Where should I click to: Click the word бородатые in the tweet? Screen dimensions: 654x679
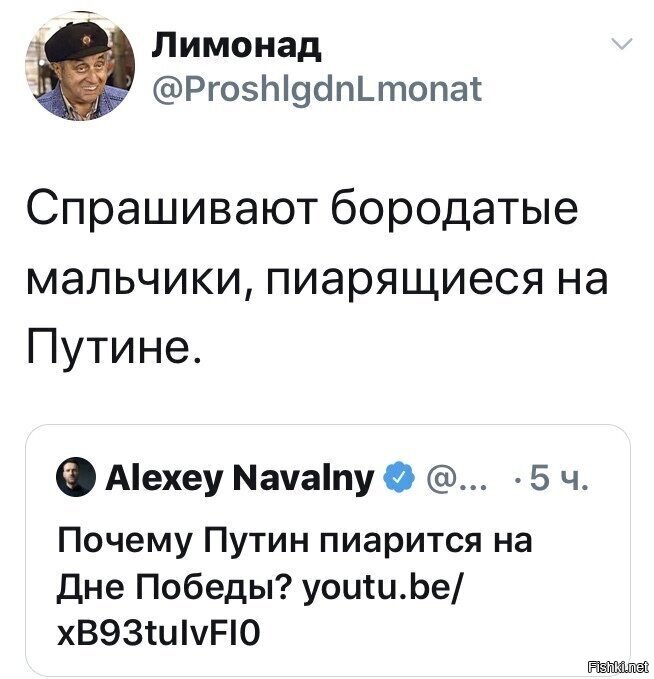[455, 207]
